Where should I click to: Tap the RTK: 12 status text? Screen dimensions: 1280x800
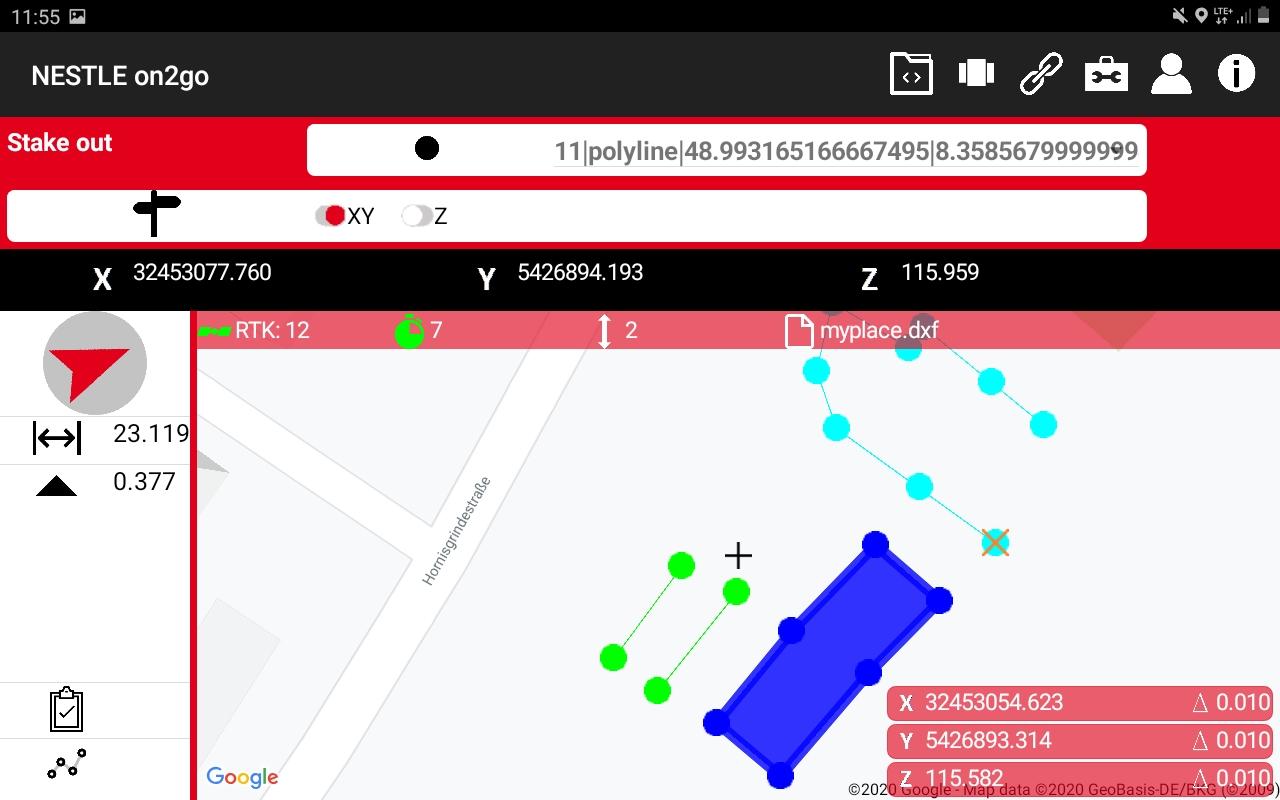(272, 330)
